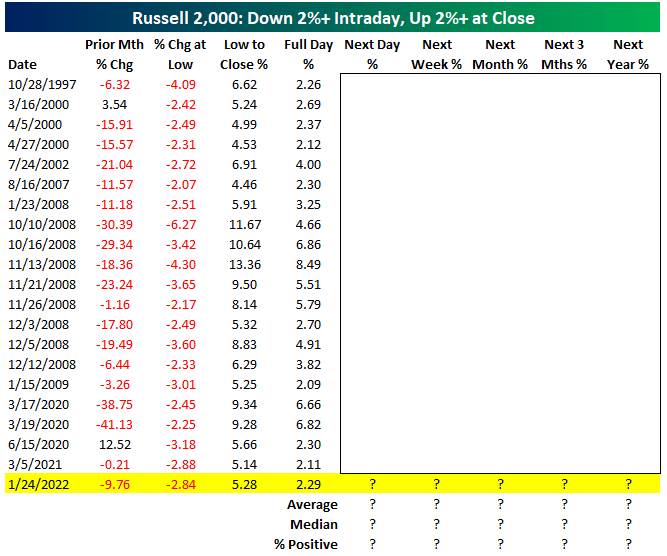Click the date cell 4/5/2000

click(35, 125)
